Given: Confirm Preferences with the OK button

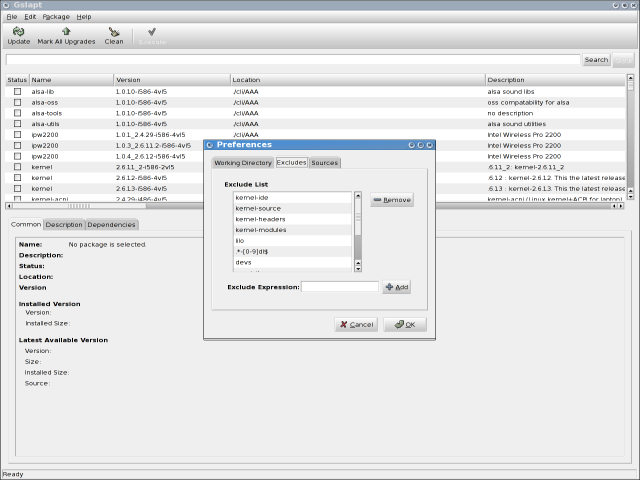Looking at the screenshot, I should [405, 324].
